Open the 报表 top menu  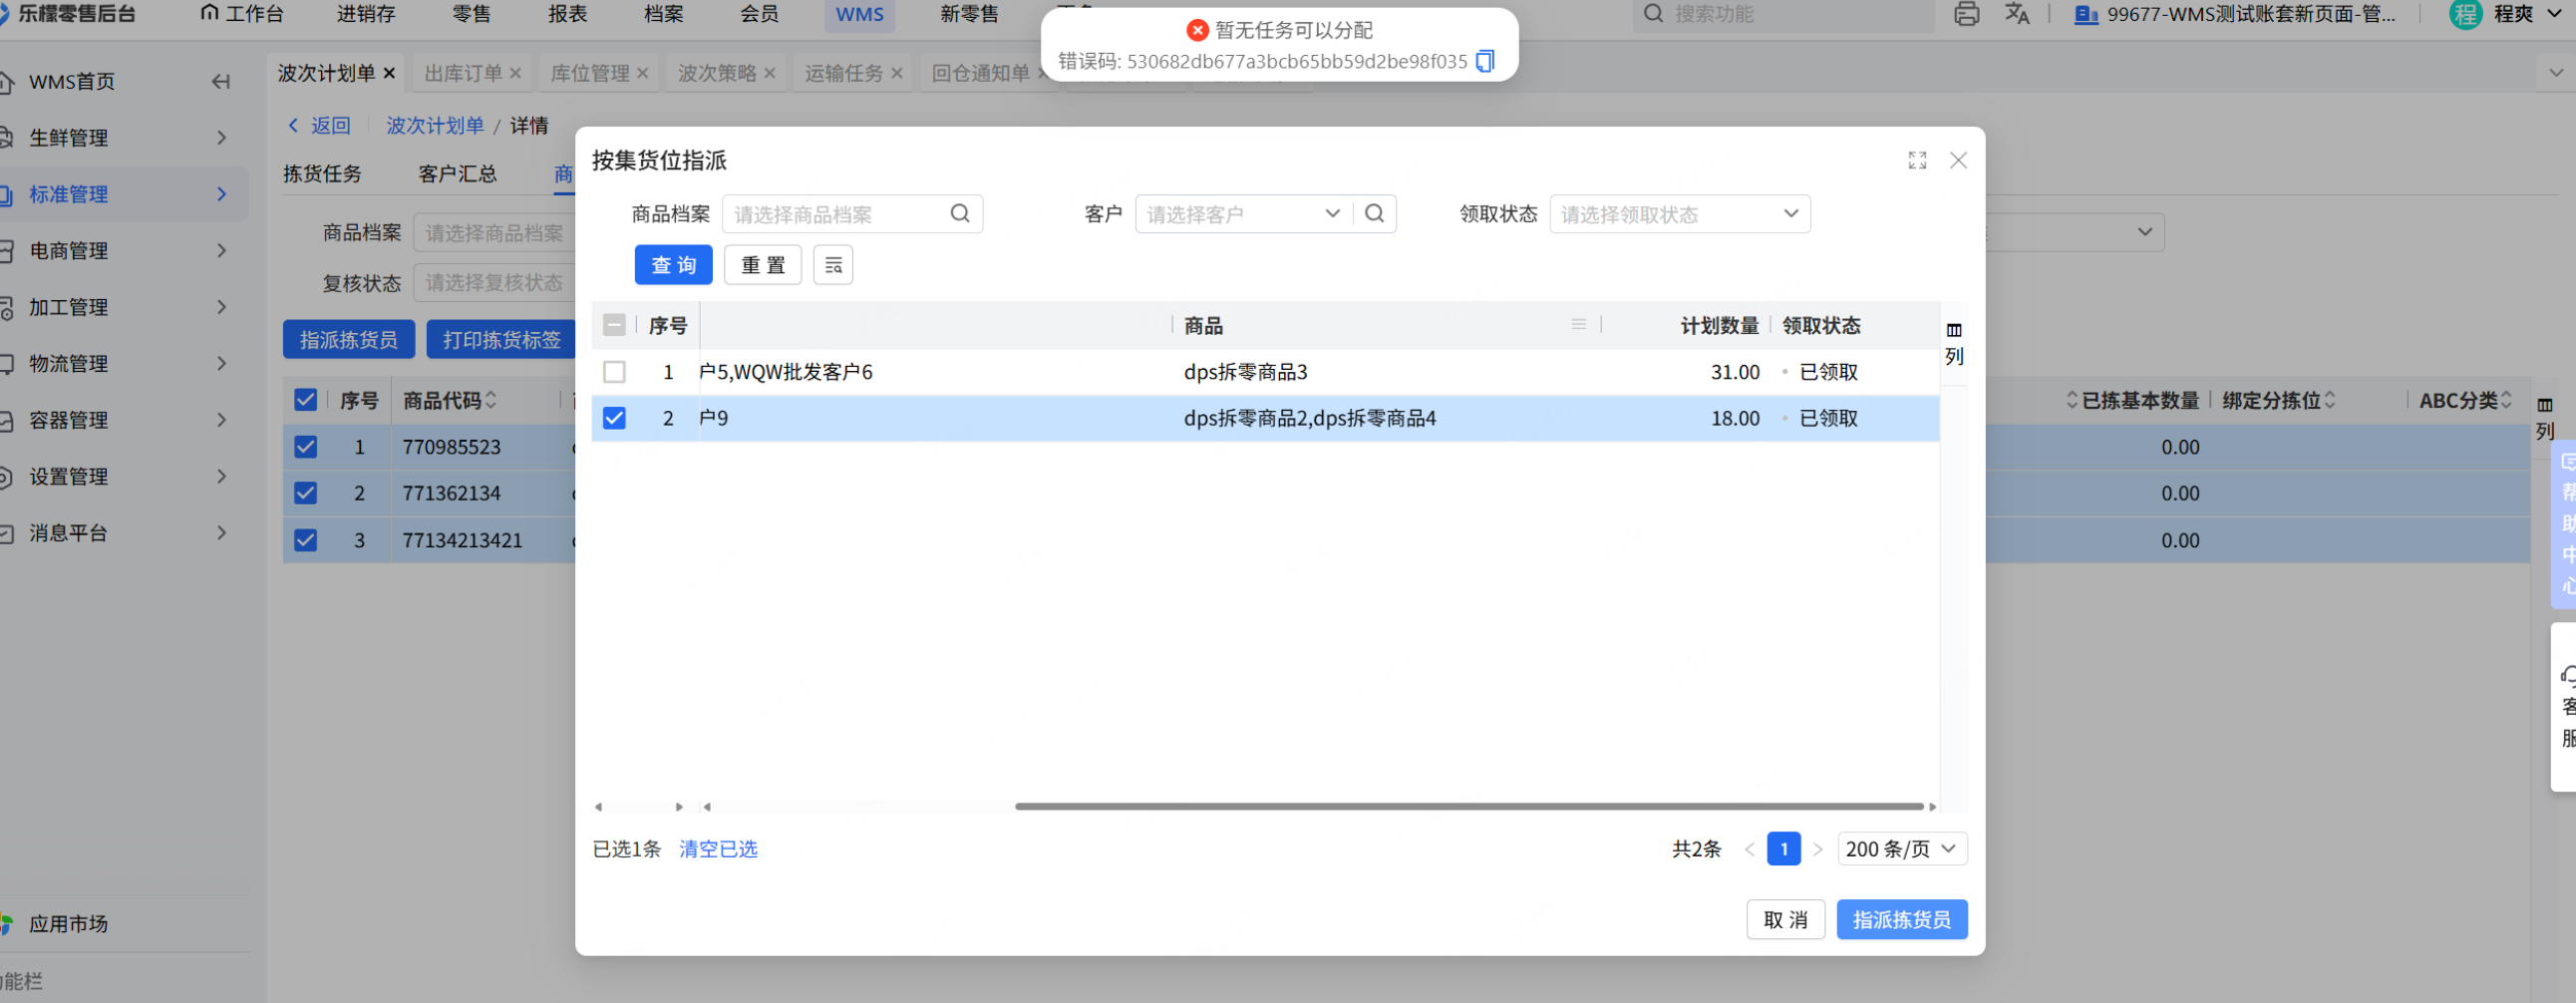(568, 14)
